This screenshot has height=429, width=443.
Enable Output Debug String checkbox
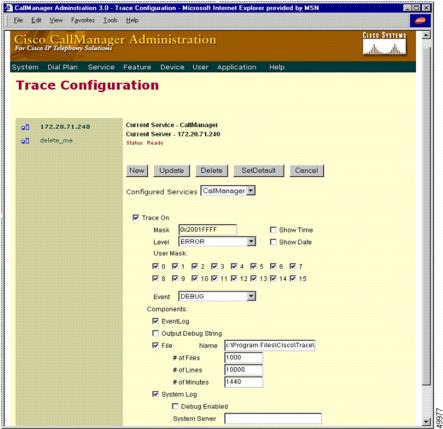tap(155, 333)
